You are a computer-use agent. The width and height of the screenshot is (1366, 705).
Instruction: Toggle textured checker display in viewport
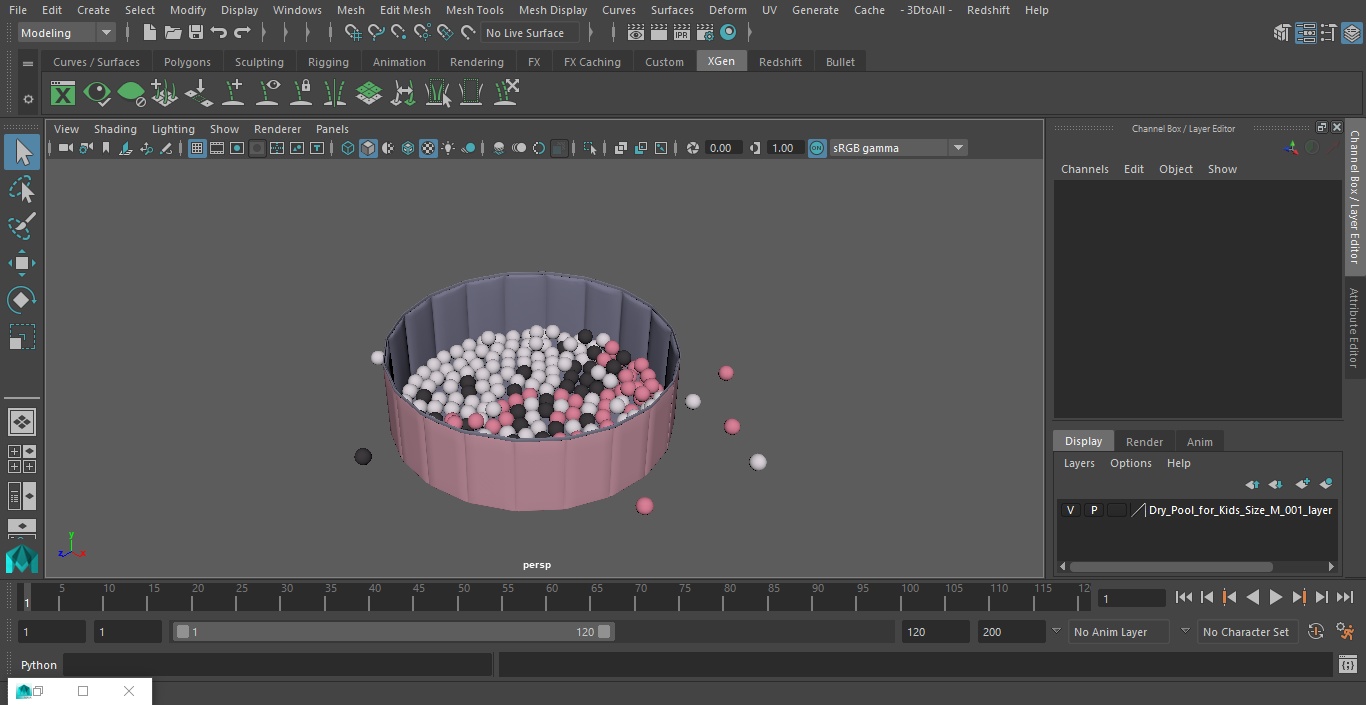click(428, 148)
